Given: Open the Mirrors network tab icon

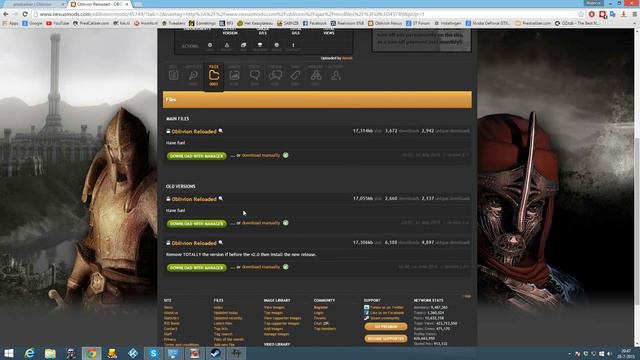Looking at the screenshot, I should point(316,75).
